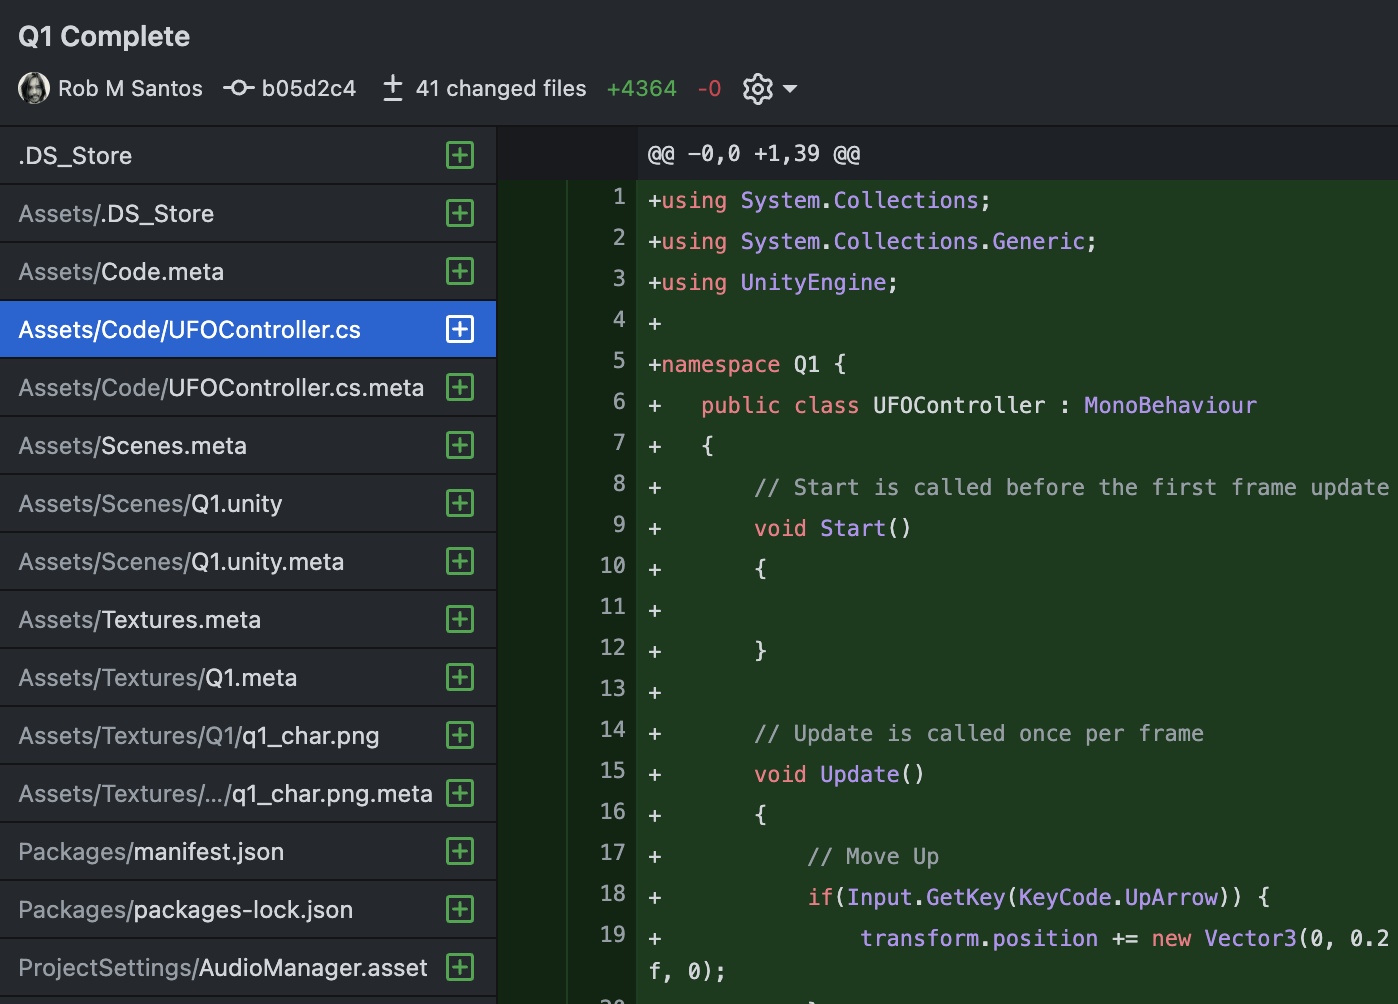Screen dimensions: 1398x1004
Task: Click the diff hunk header @@ -0,0 +1,39 @@
Action: (x=754, y=154)
